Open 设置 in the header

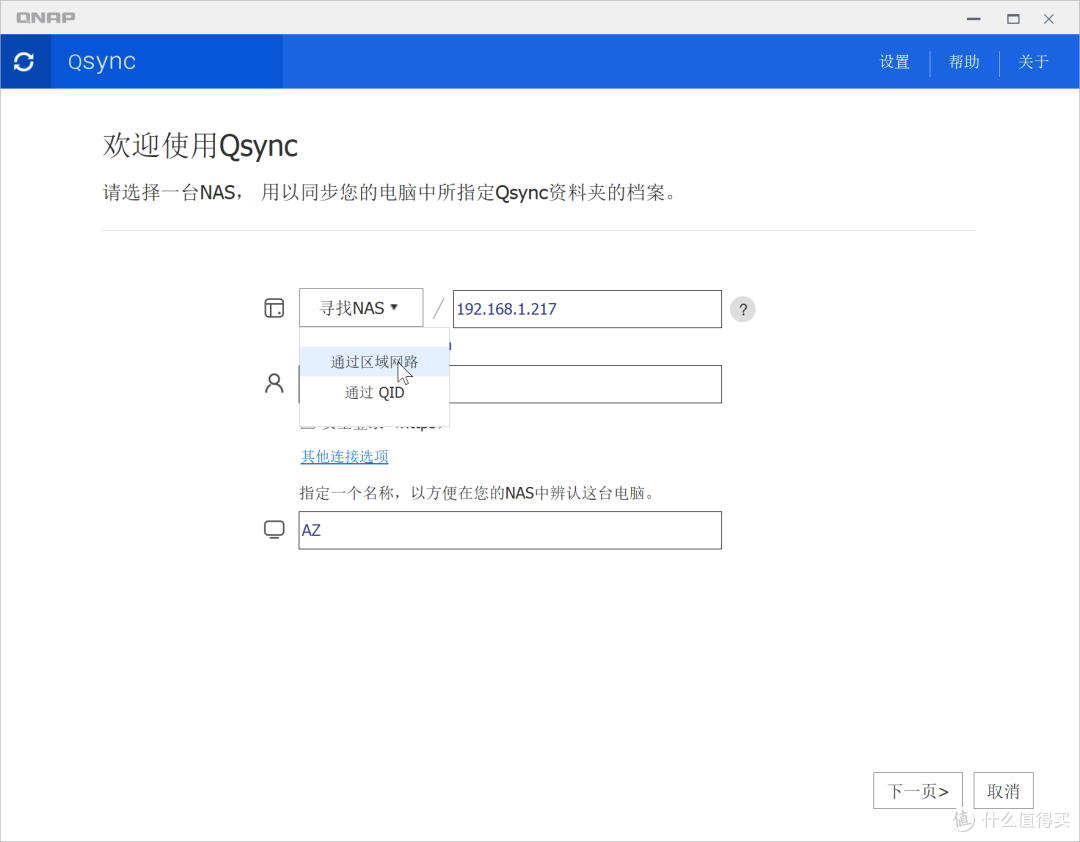894,62
